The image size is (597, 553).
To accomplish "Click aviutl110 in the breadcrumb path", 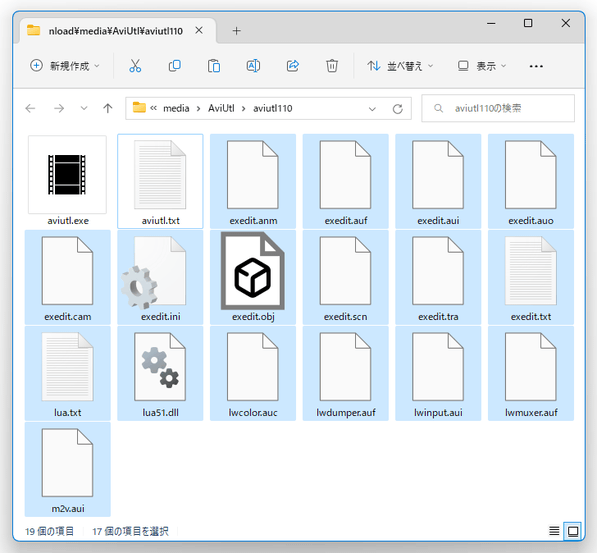I will 273,108.
